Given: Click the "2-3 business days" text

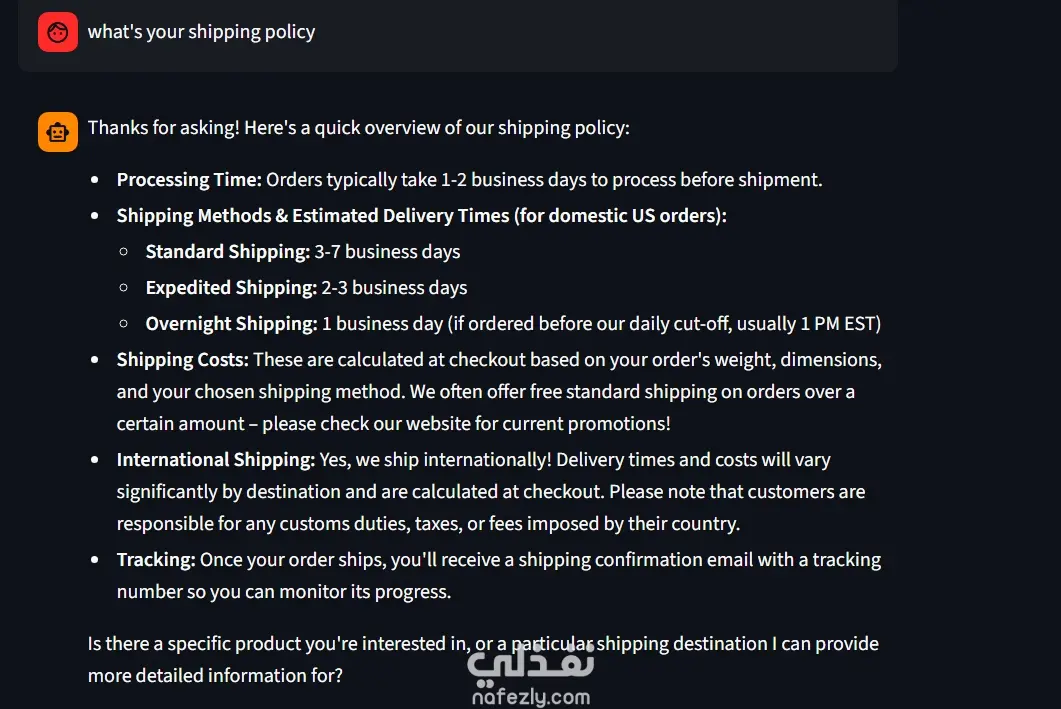Looking at the screenshot, I should pos(394,288).
